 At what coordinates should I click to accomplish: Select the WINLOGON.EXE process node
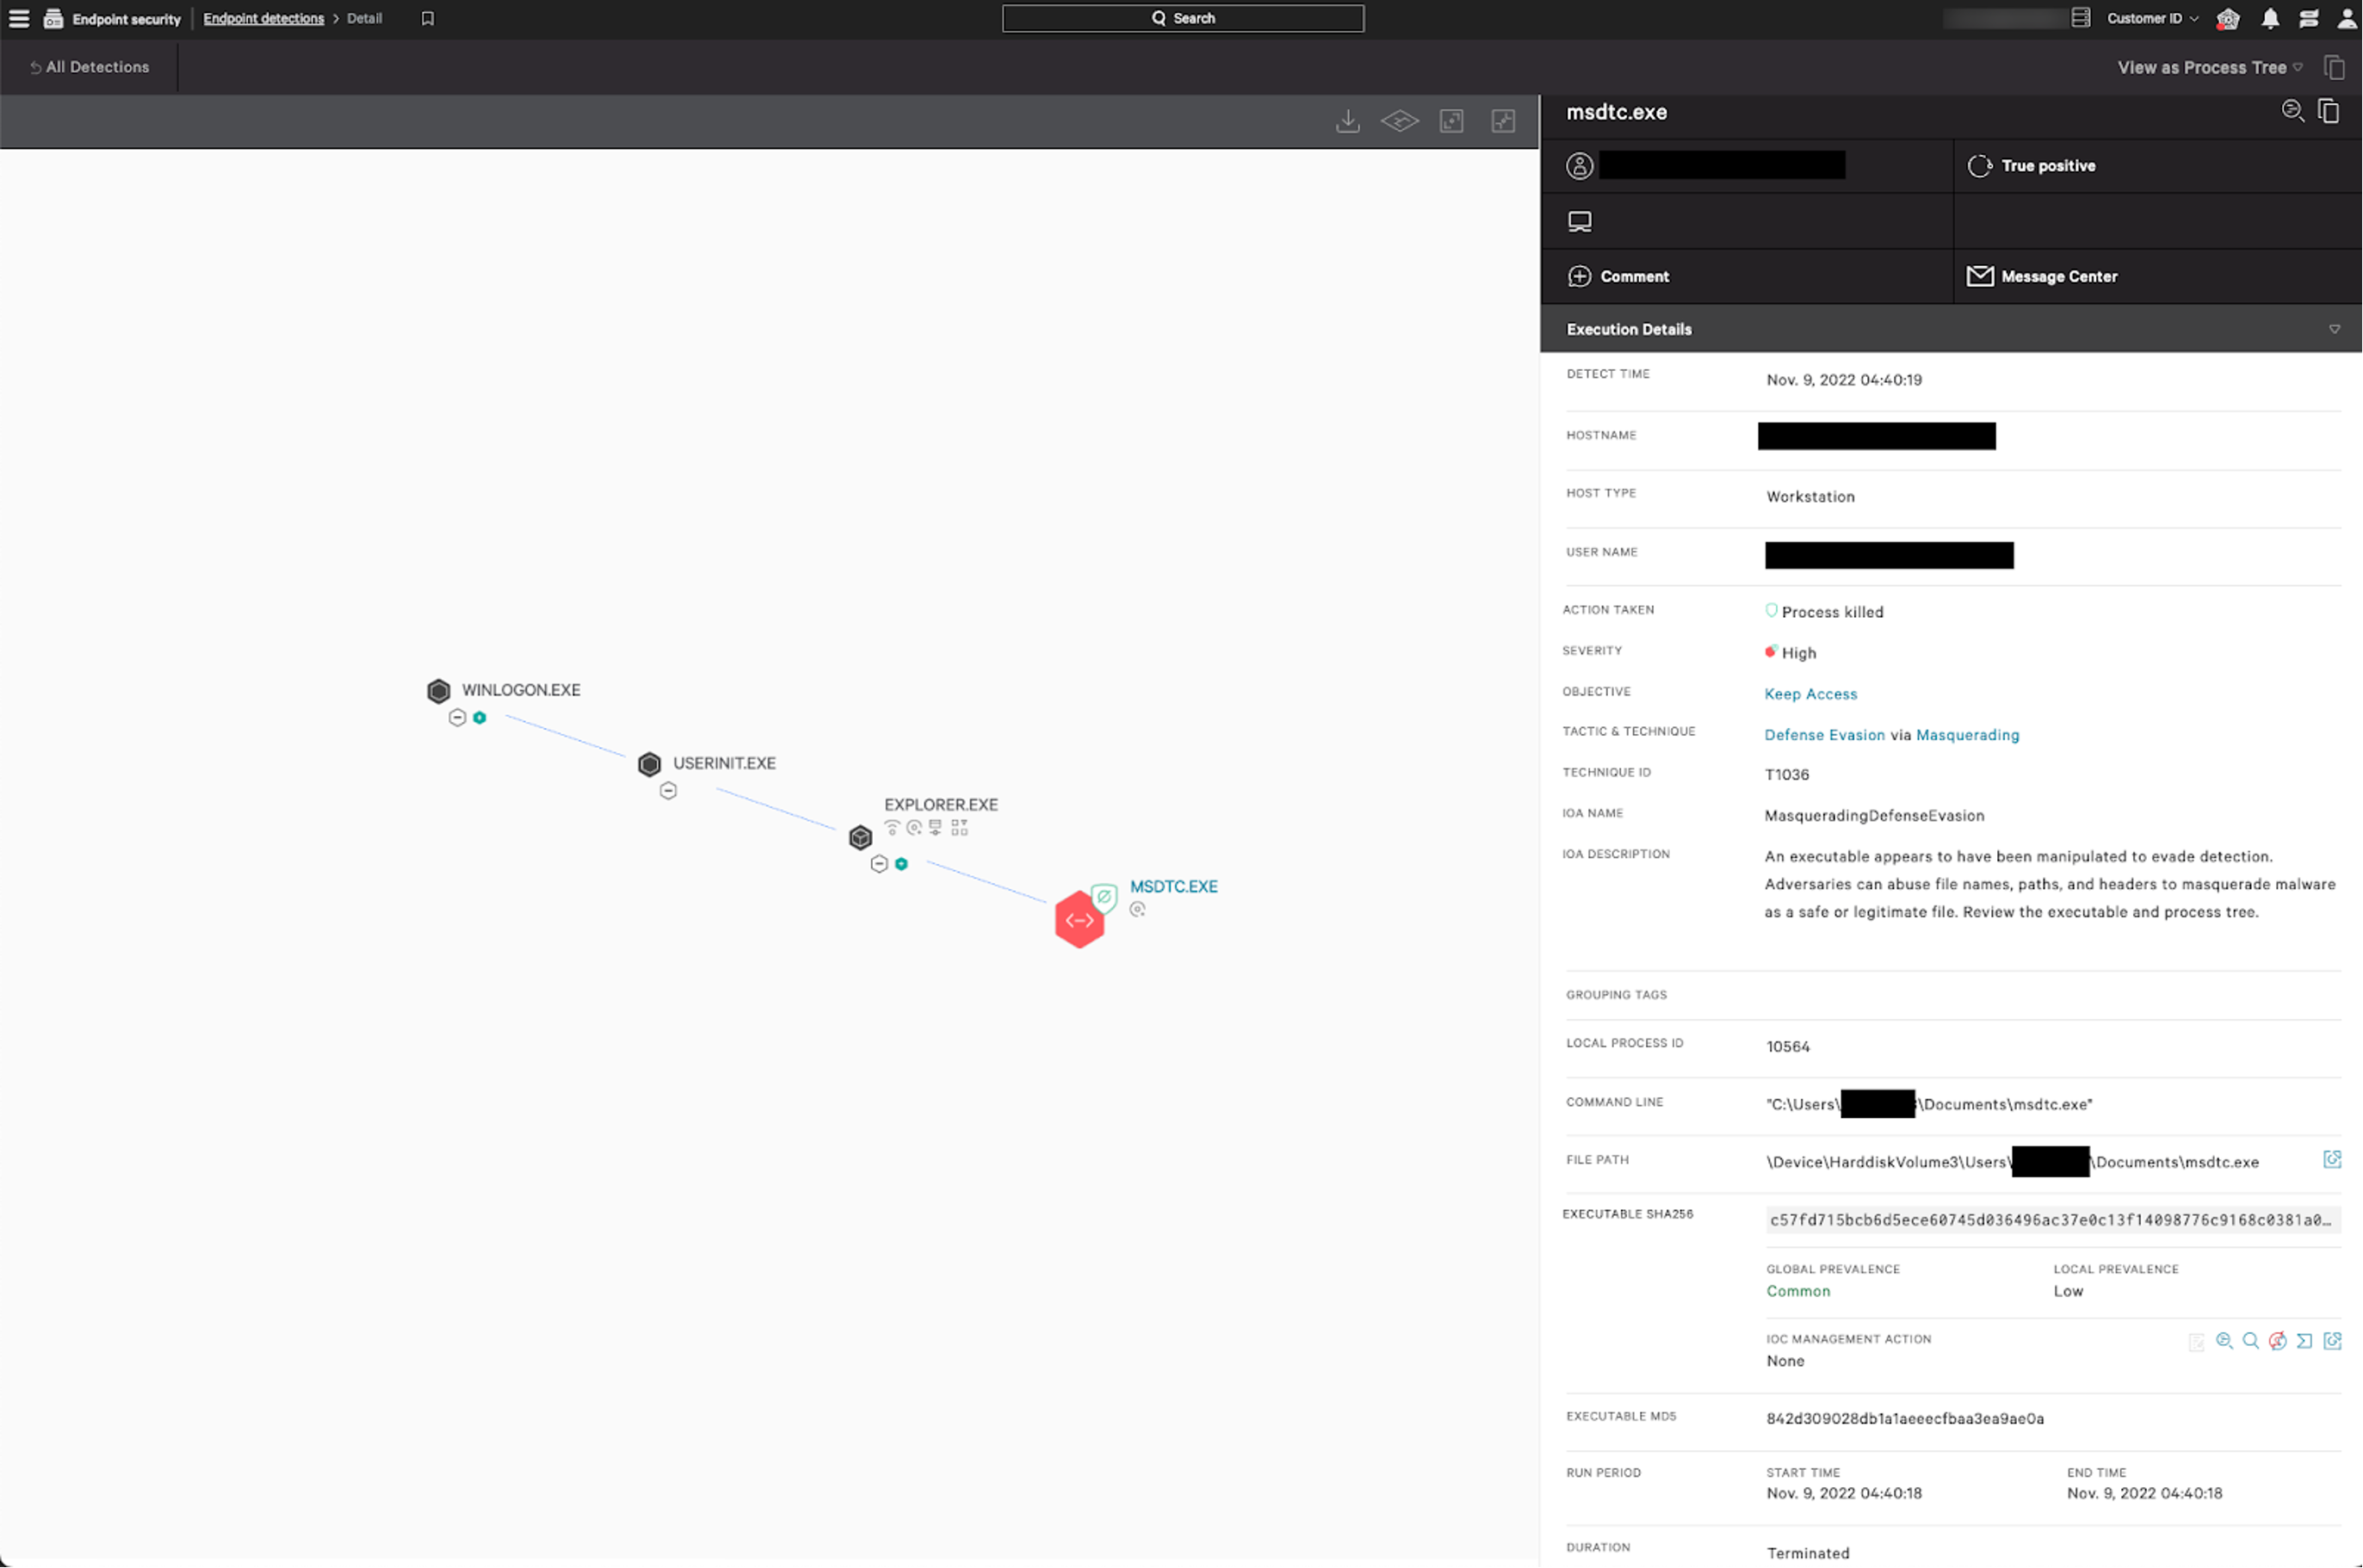pyautogui.click(x=438, y=691)
